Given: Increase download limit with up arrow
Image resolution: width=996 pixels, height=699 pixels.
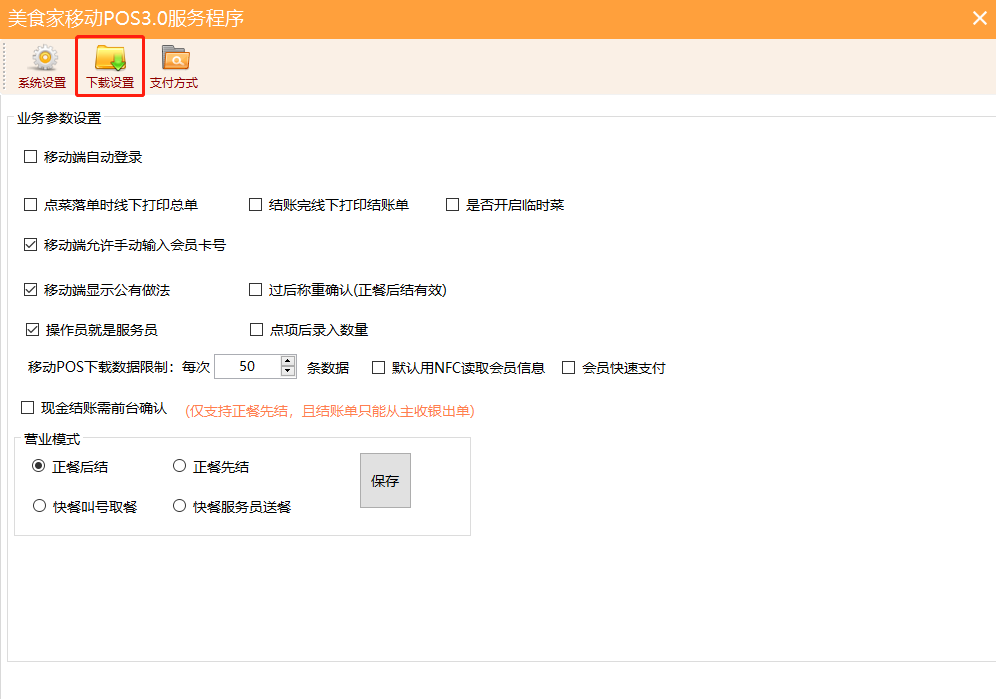Looking at the screenshot, I should coord(288,362).
